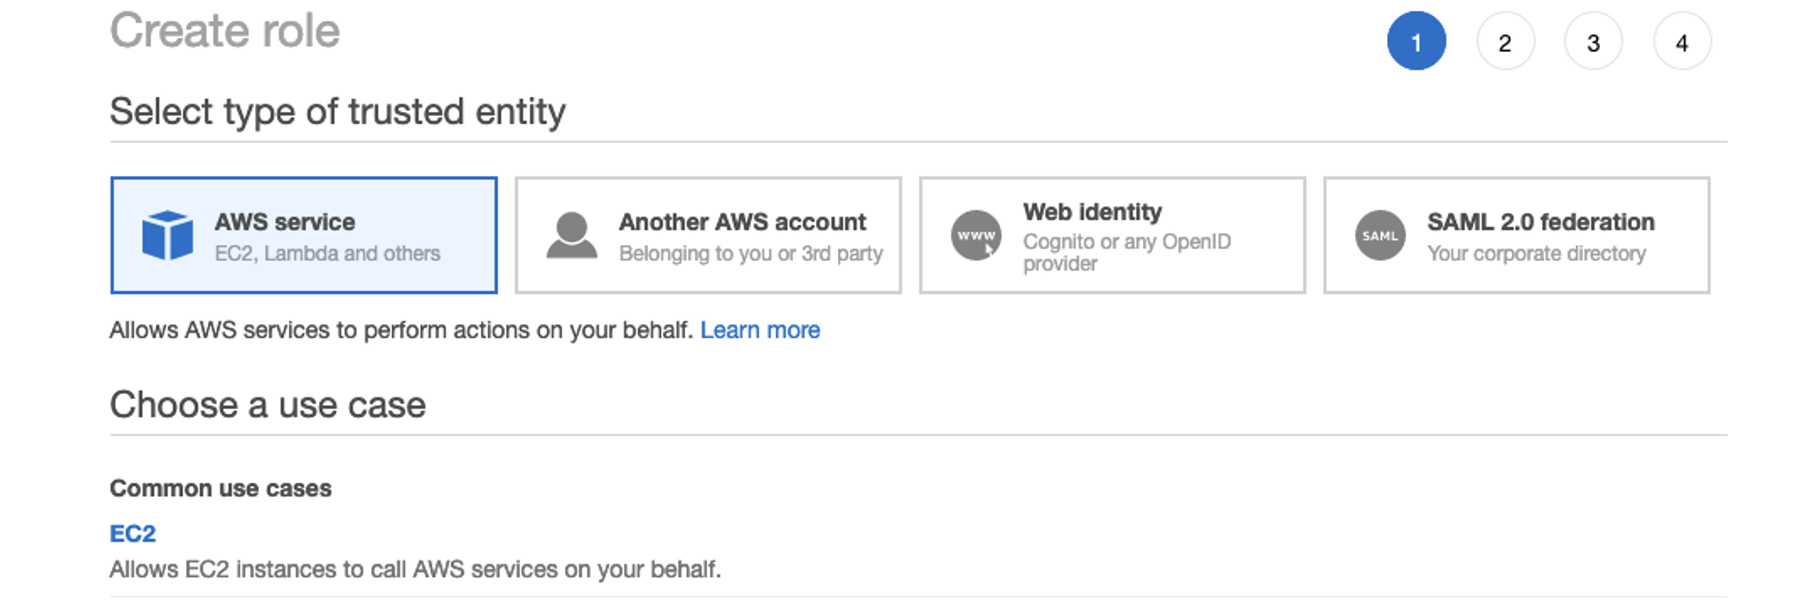This screenshot has height=602, width=1795.
Task: Choose the EC2 use case link
Action: point(133,533)
